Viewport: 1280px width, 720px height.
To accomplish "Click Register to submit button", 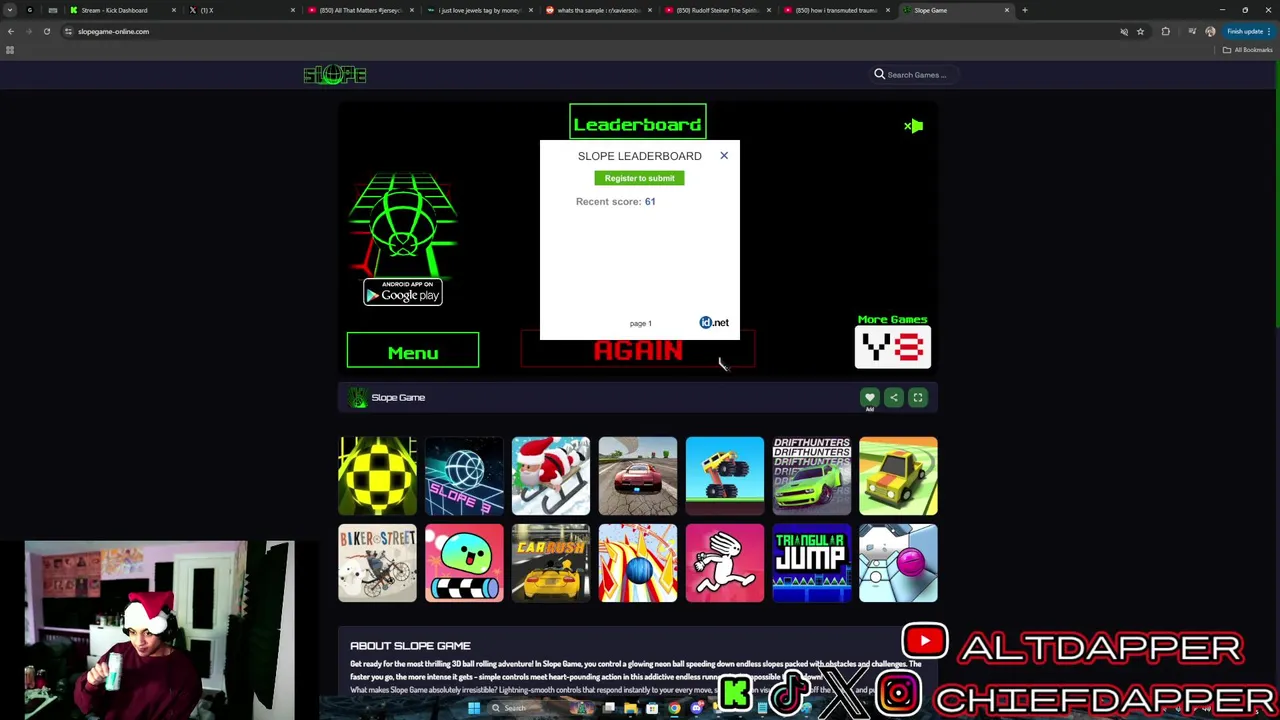I will (x=639, y=178).
